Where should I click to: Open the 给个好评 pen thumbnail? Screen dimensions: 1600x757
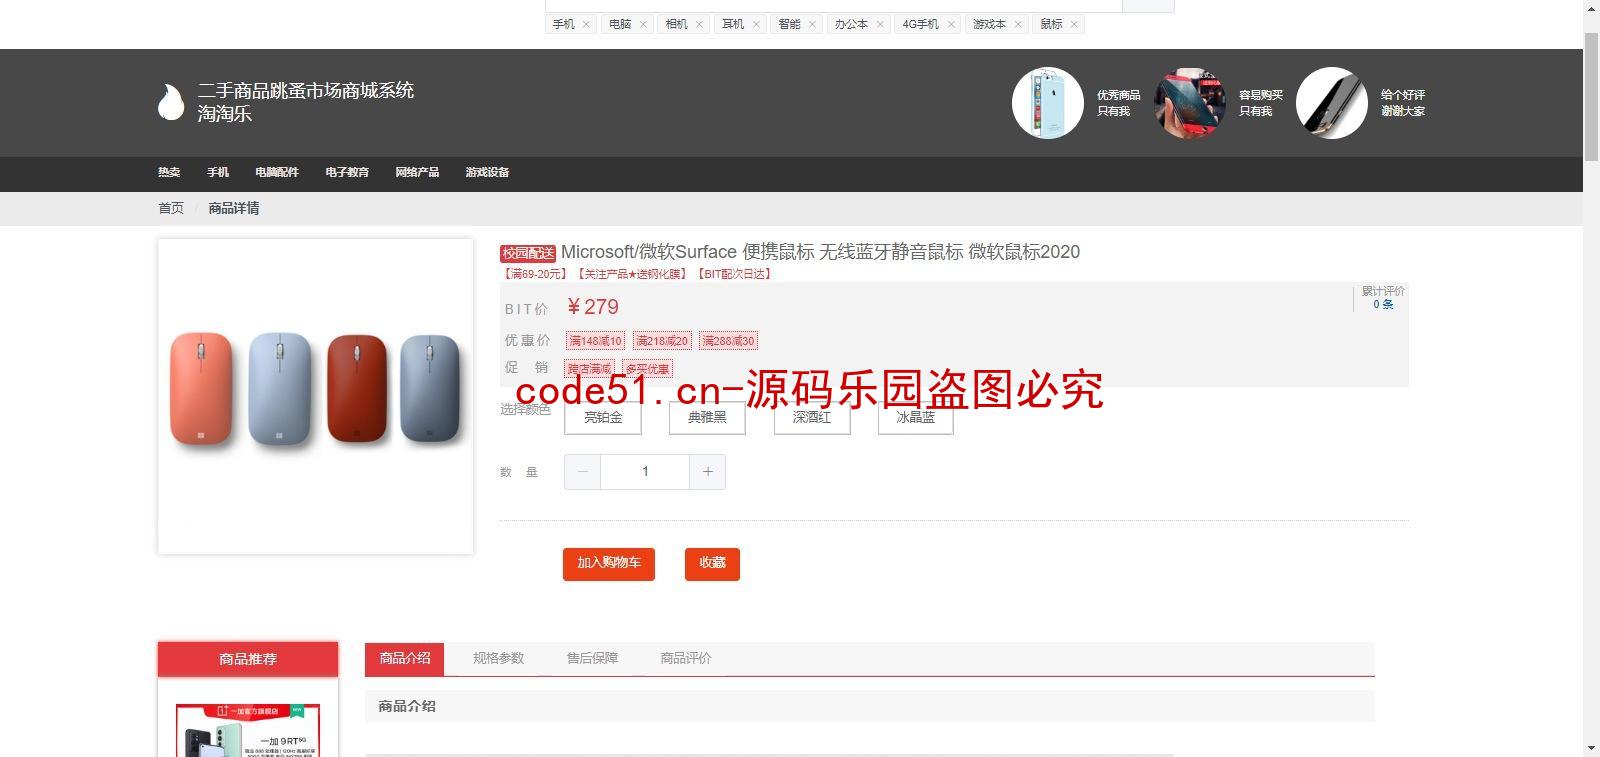(x=1331, y=103)
